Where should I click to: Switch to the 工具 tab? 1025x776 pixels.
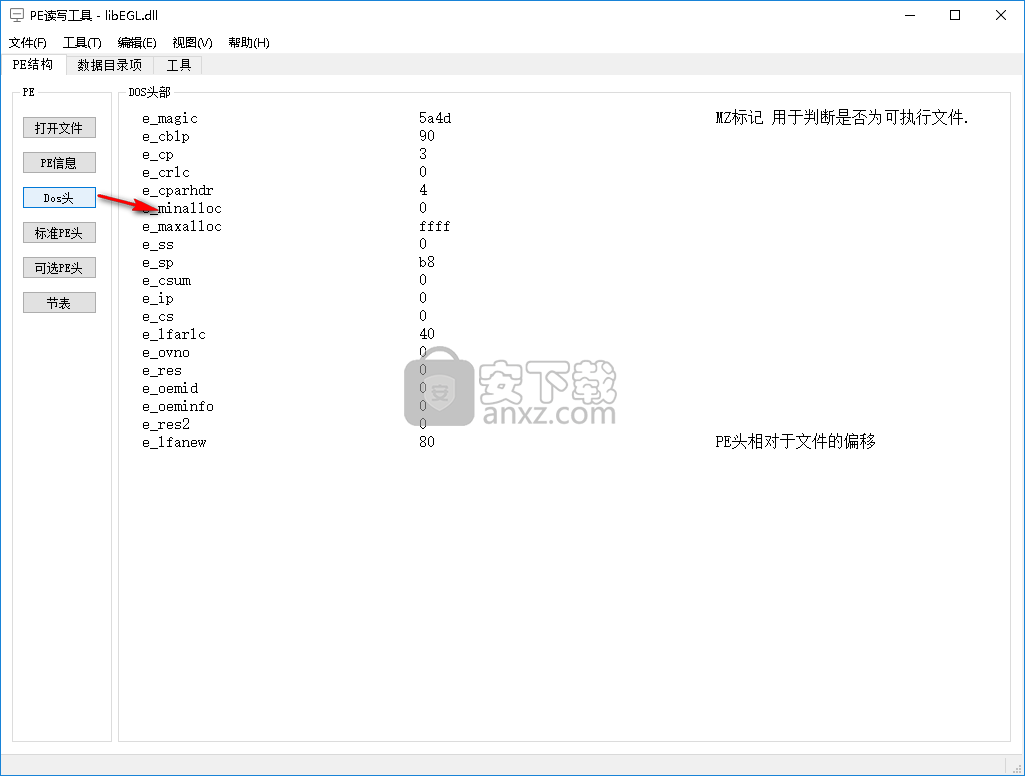[x=178, y=65]
